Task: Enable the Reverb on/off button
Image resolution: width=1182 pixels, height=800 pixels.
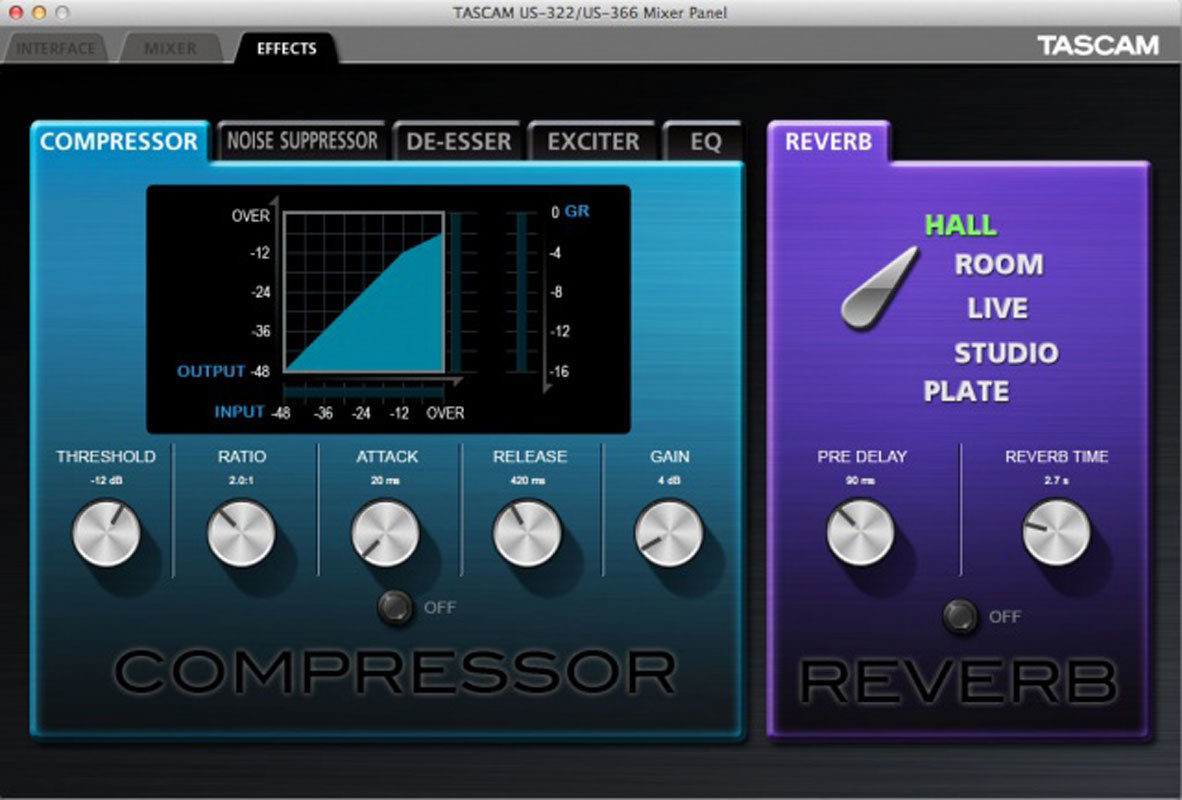Action: (961, 617)
